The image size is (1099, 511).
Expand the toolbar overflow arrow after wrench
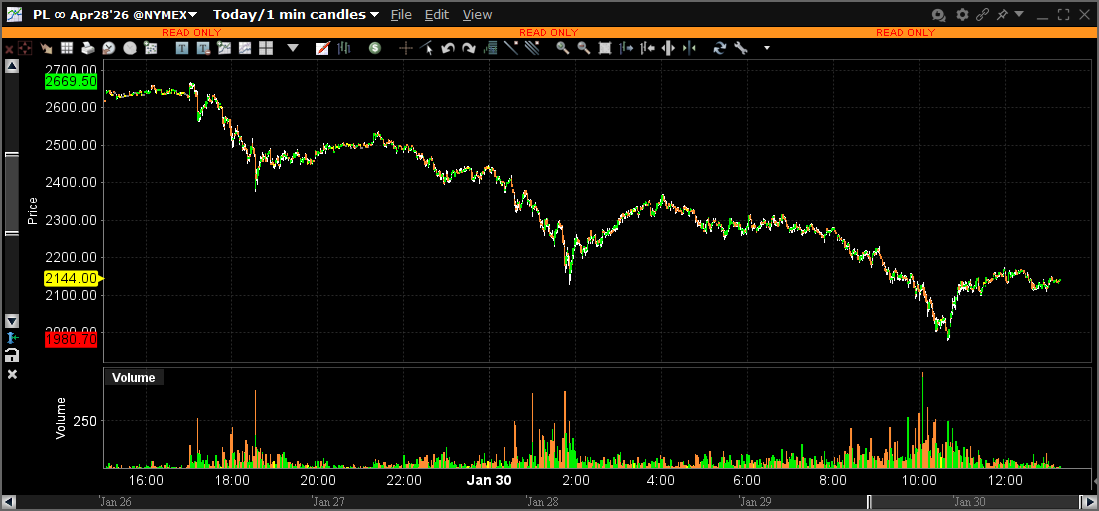[x=767, y=48]
